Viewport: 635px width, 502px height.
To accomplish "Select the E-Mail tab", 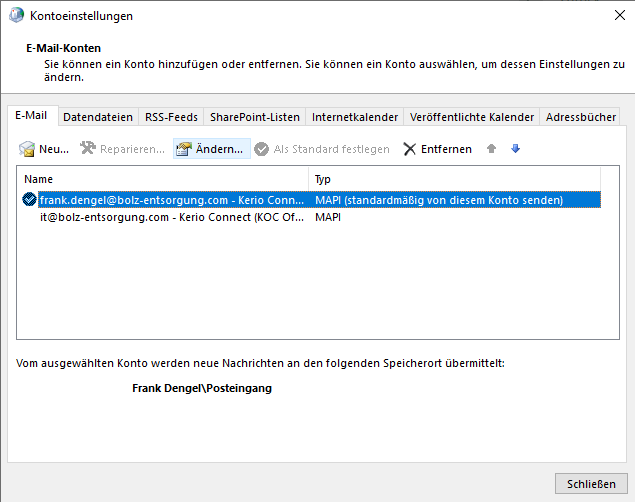I will tap(31, 116).
